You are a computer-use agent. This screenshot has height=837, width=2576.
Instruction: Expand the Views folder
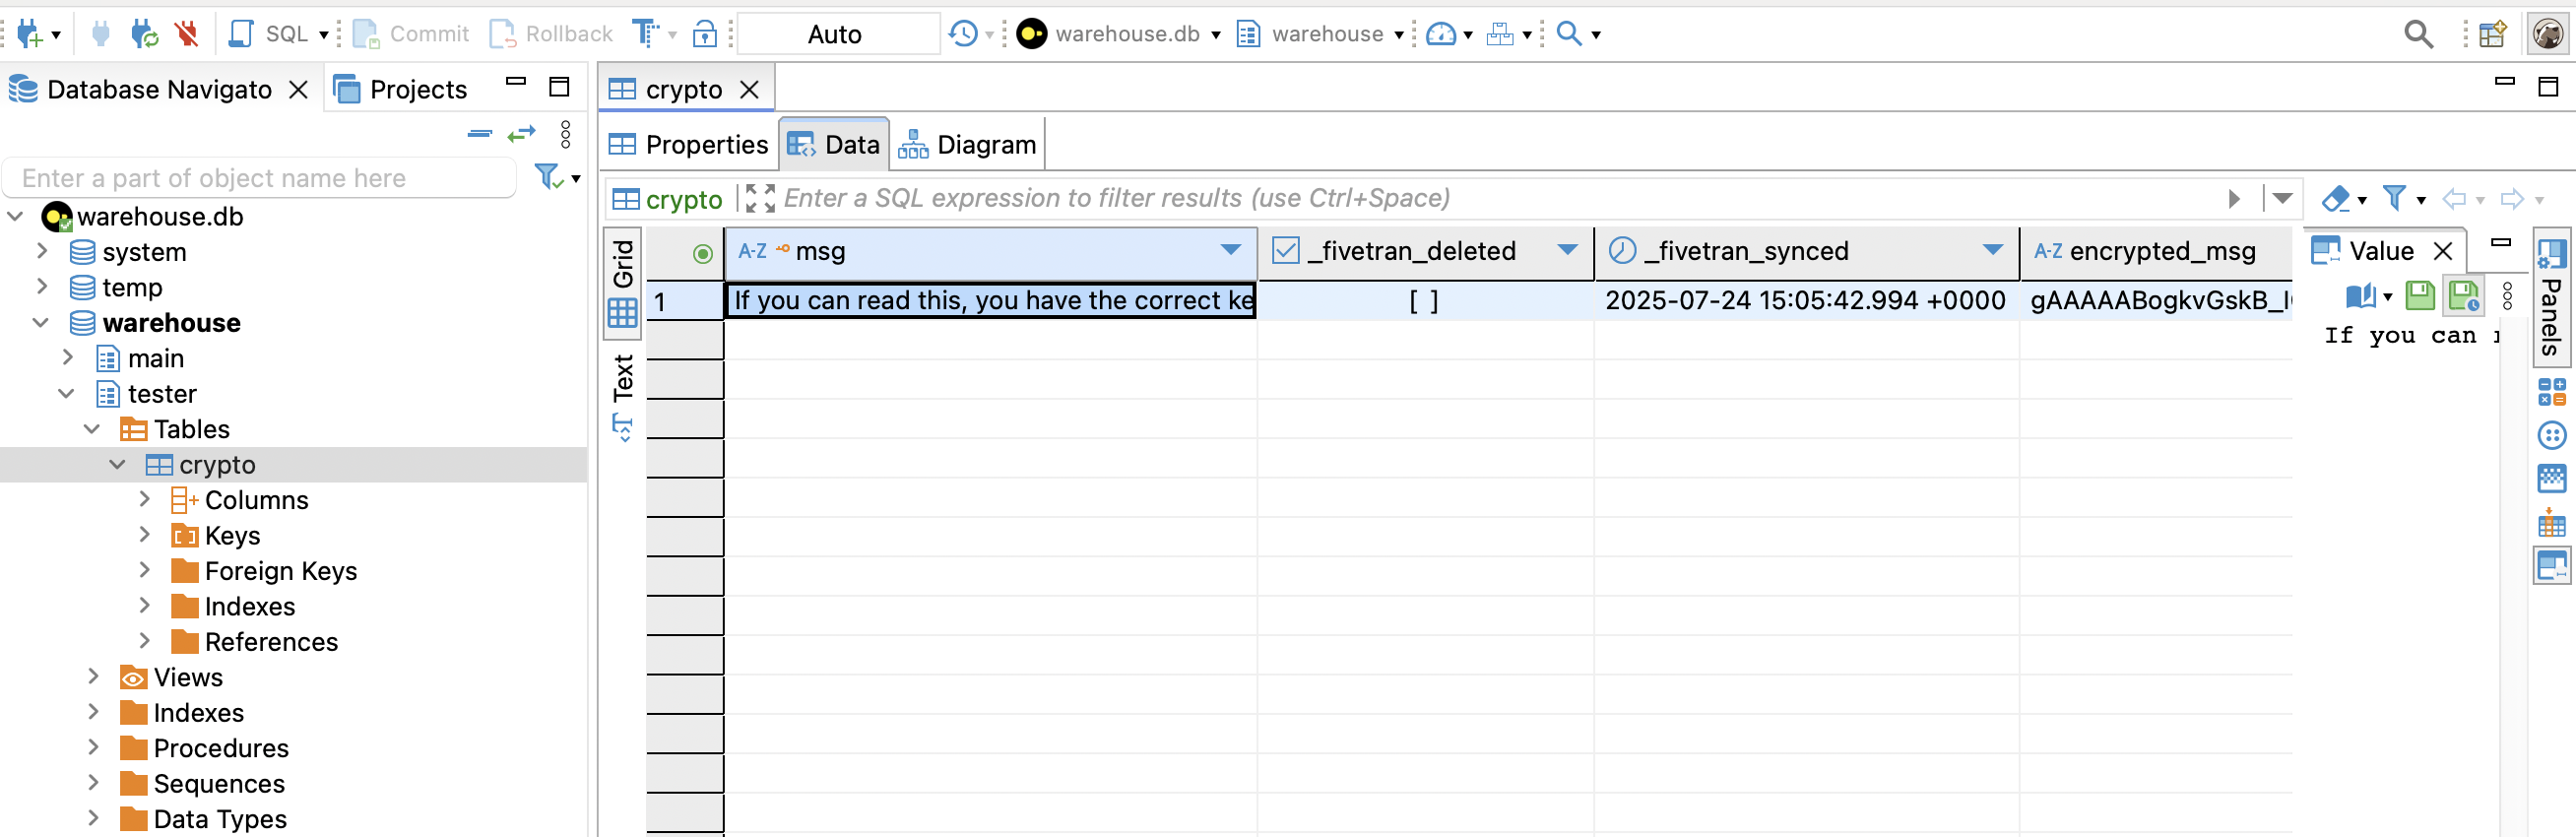[94, 676]
